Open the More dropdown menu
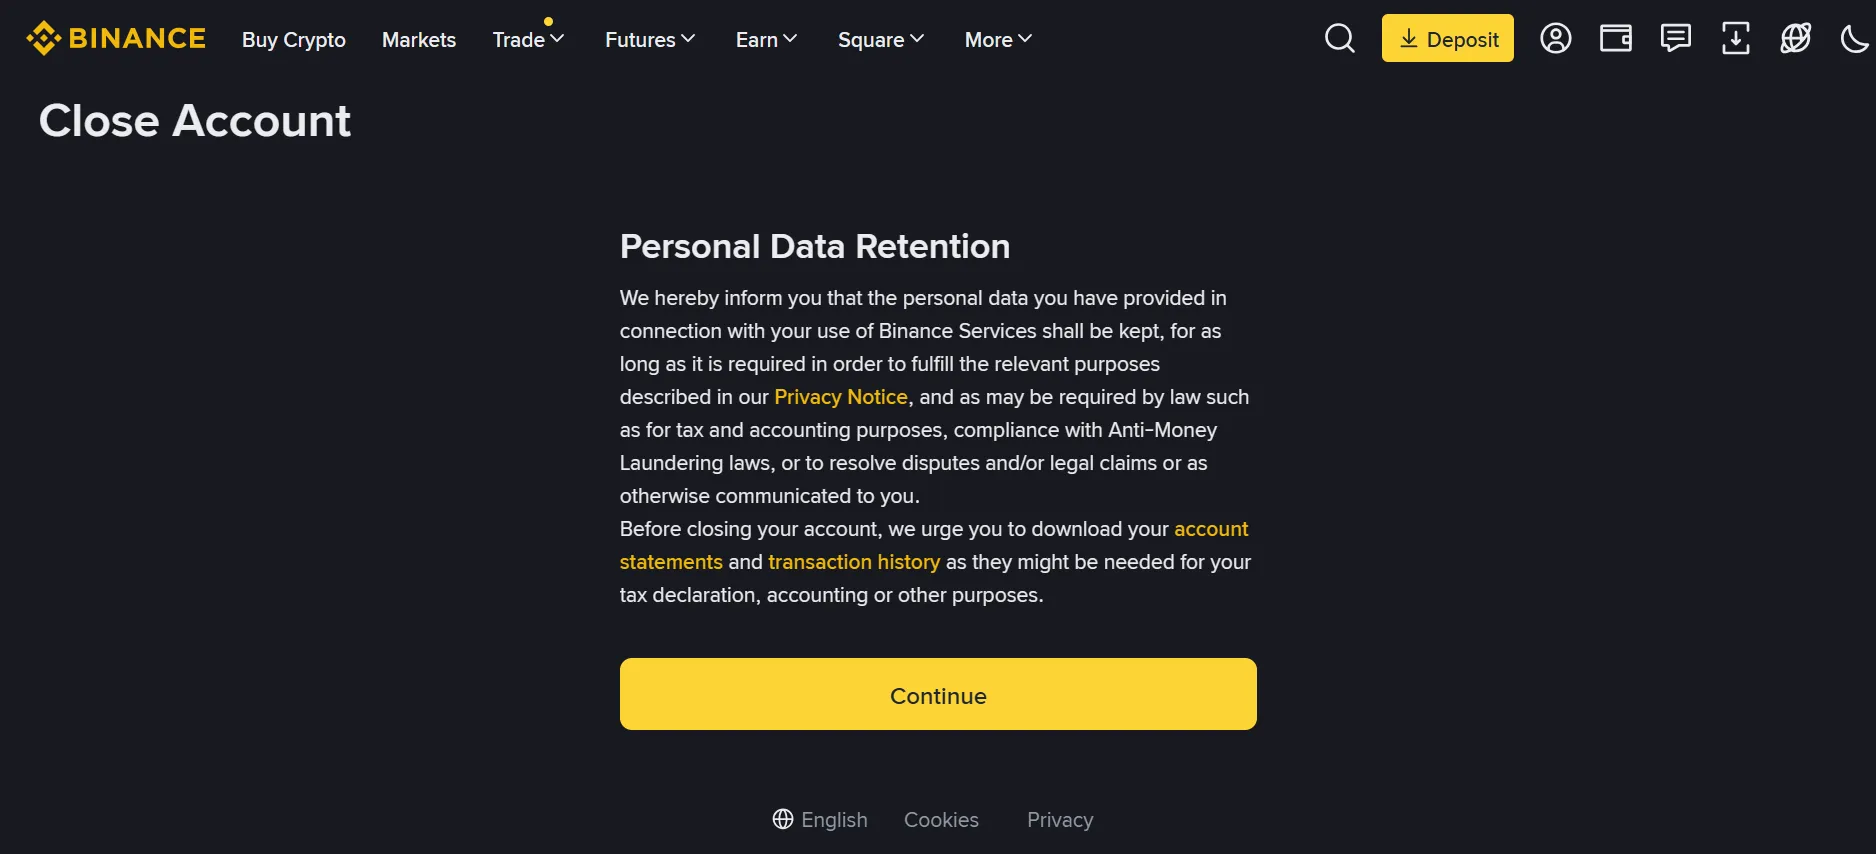The image size is (1876, 854). (997, 40)
